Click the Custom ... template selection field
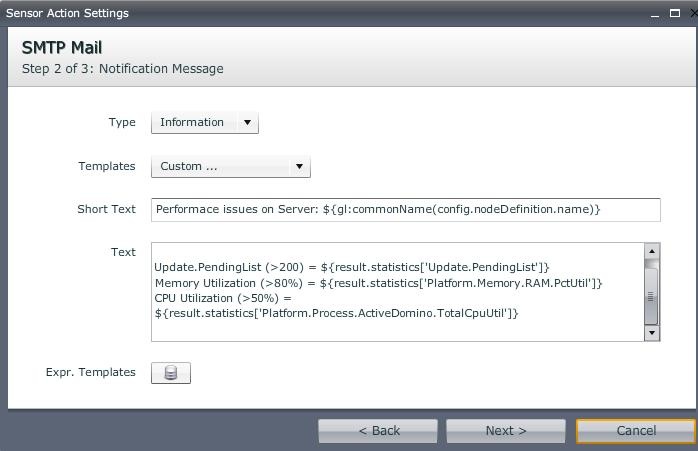 220,167
